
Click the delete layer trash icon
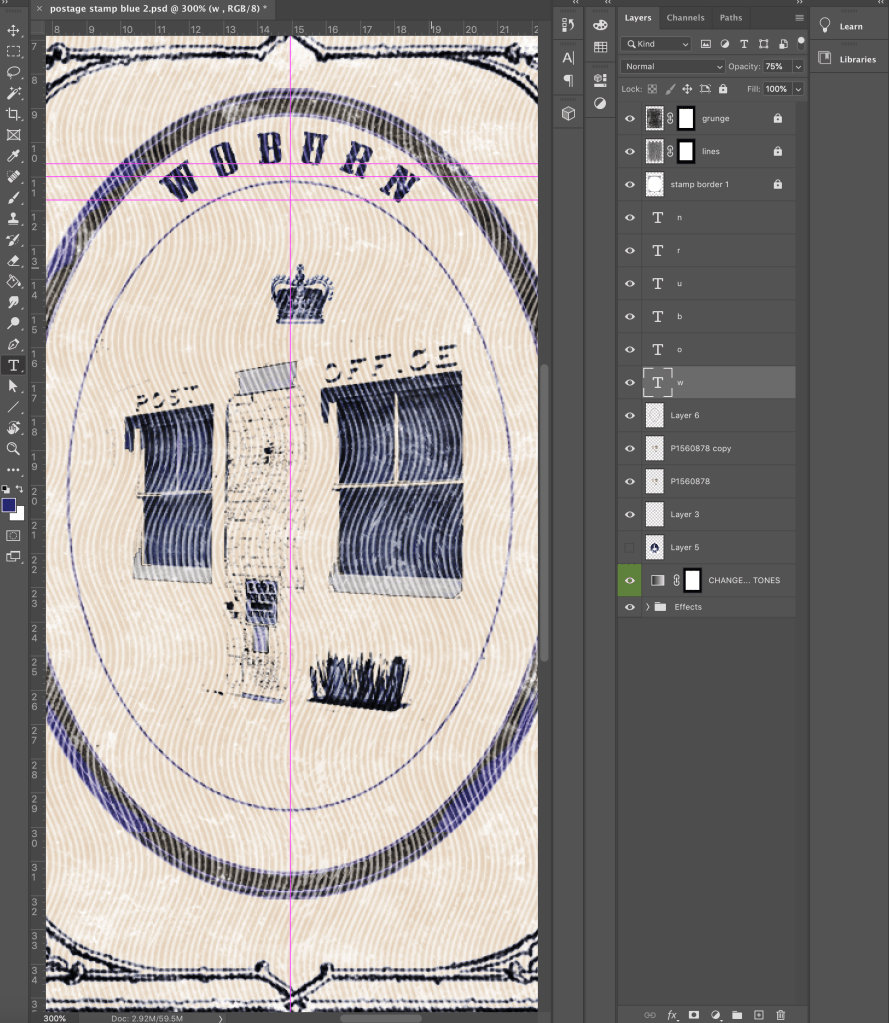coord(781,1015)
